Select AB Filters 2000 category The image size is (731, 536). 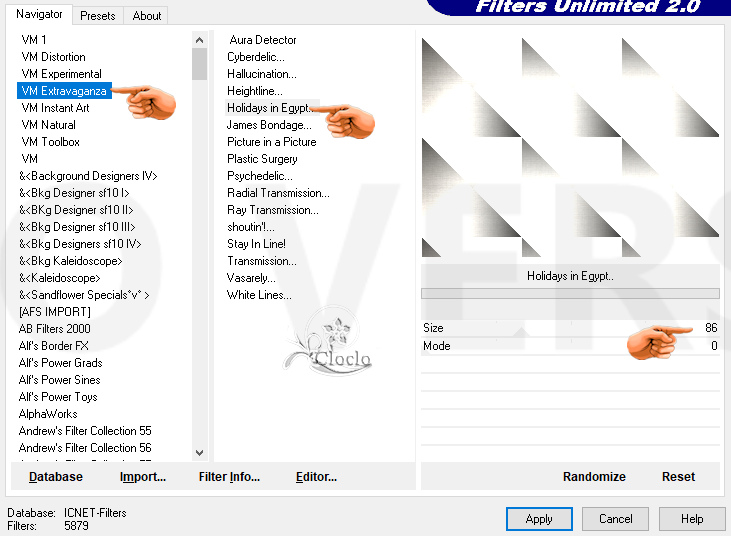55,329
